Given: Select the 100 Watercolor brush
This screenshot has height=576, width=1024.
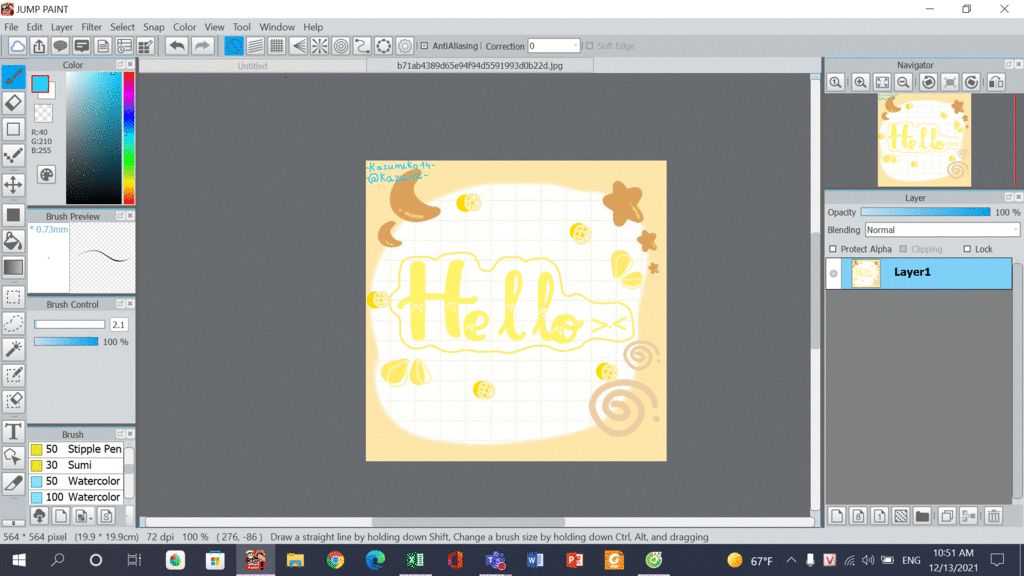Looking at the screenshot, I should (x=76, y=497).
